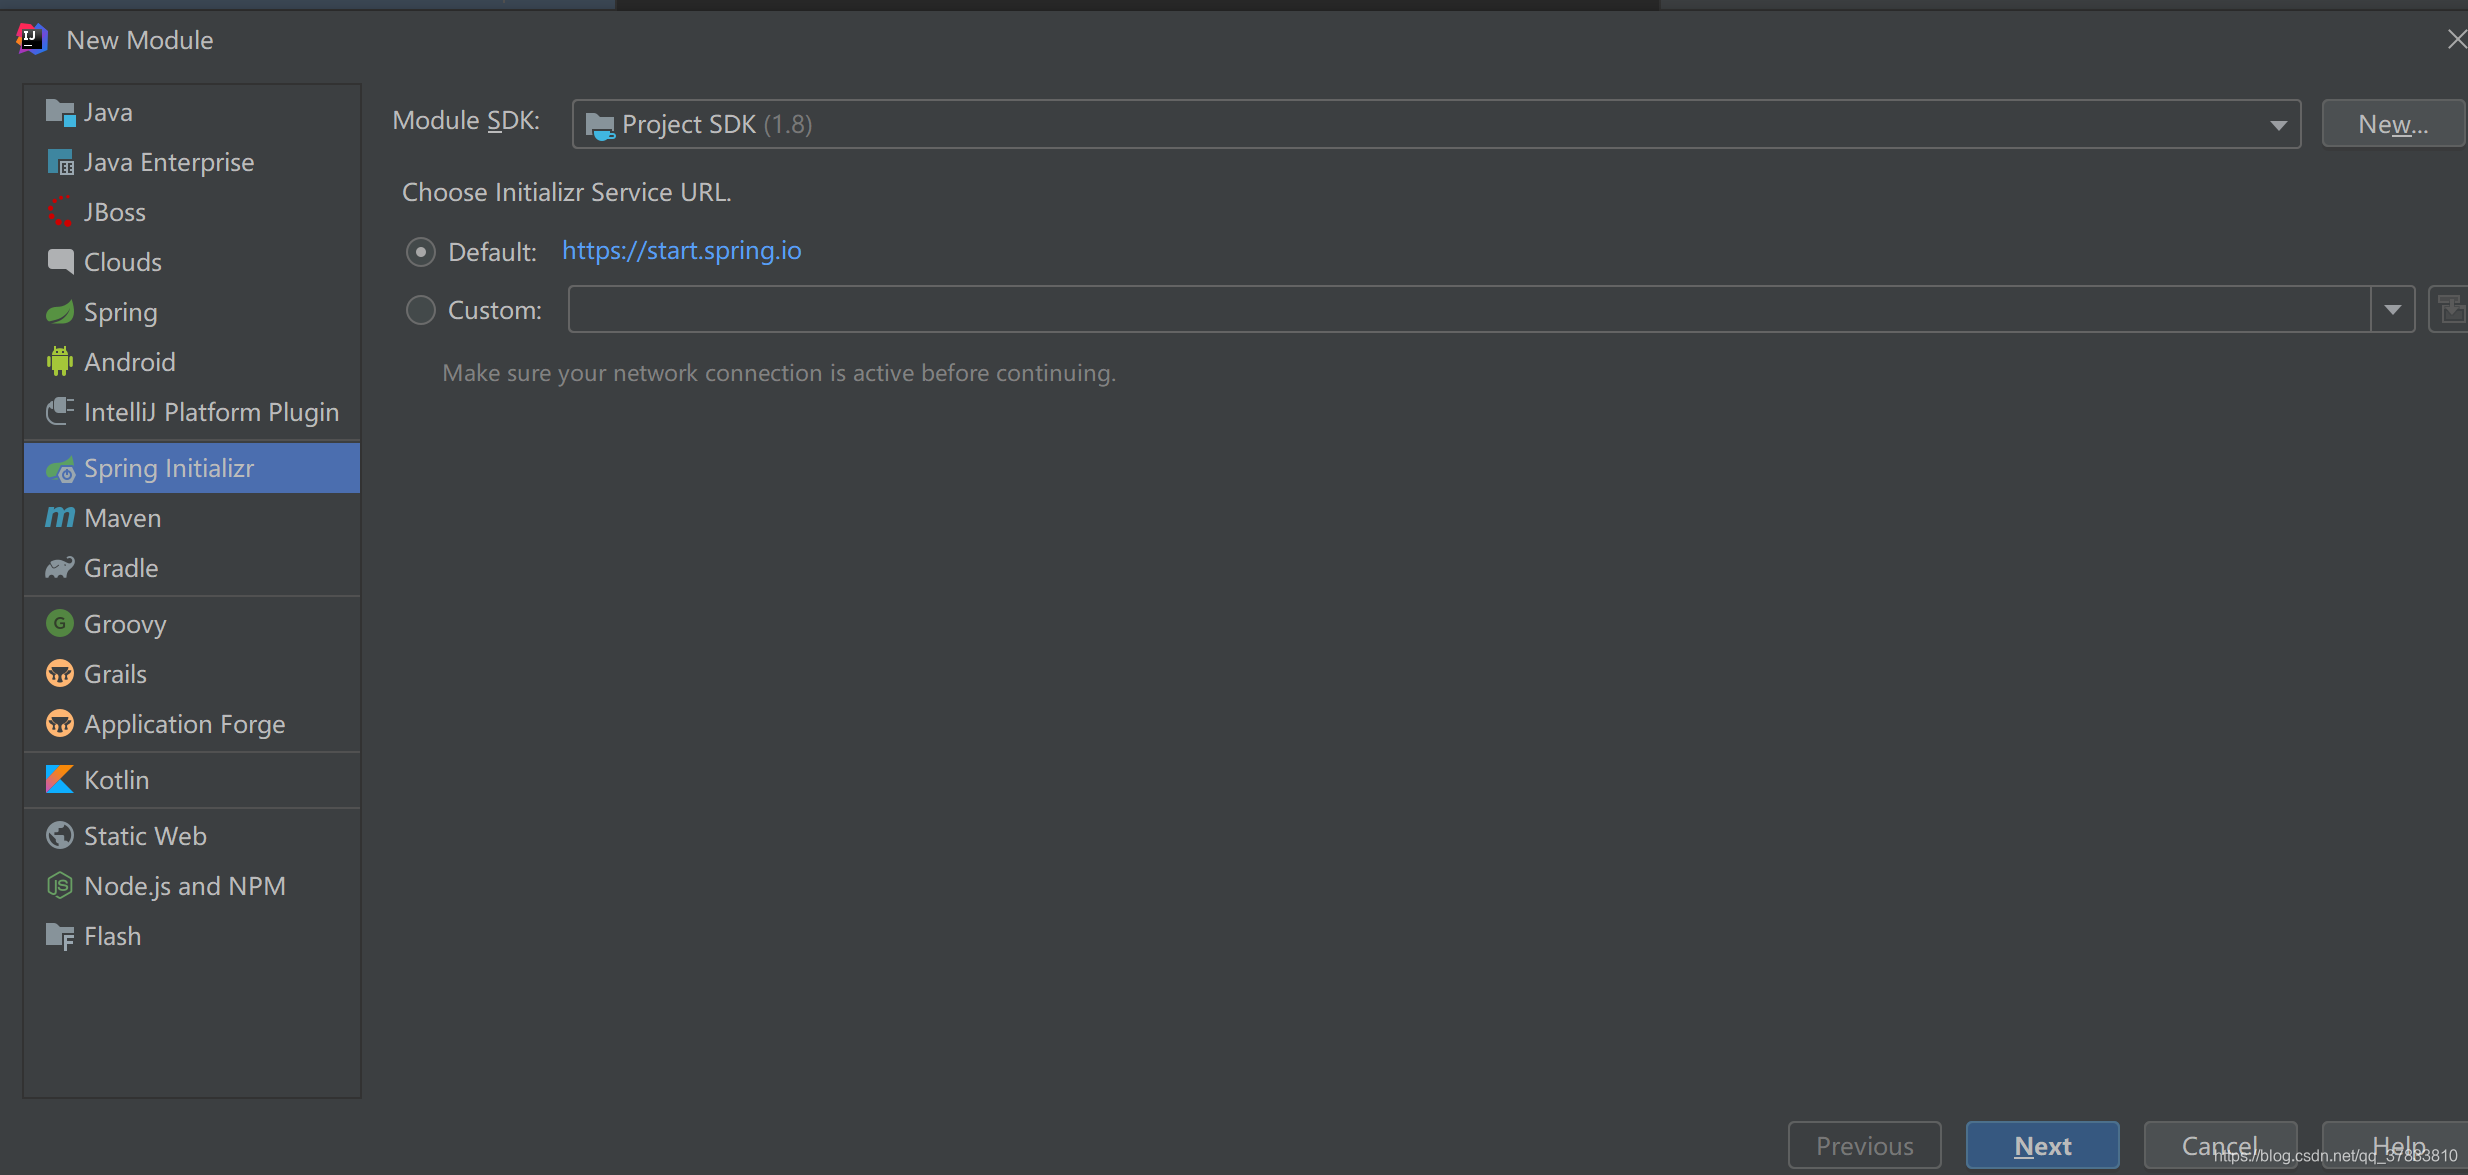
Task: Click the JBoss red dotted icon
Action: 60,211
